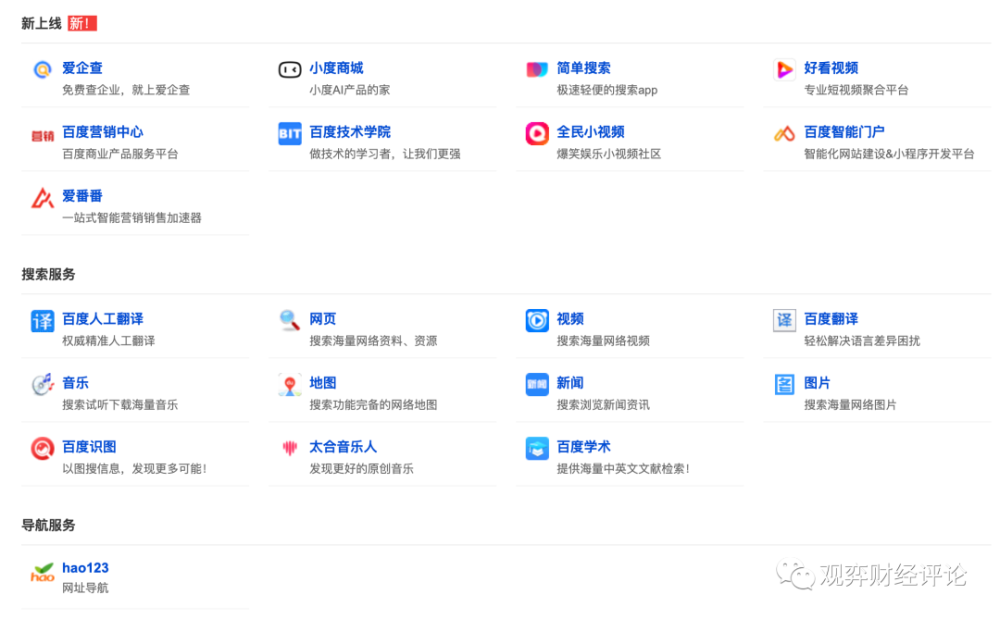Open the 视频 search link

[570, 319]
